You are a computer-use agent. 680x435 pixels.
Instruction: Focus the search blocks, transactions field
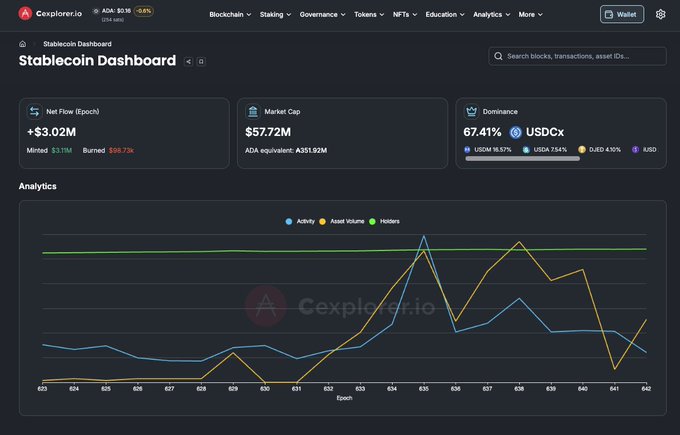tap(577, 56)
